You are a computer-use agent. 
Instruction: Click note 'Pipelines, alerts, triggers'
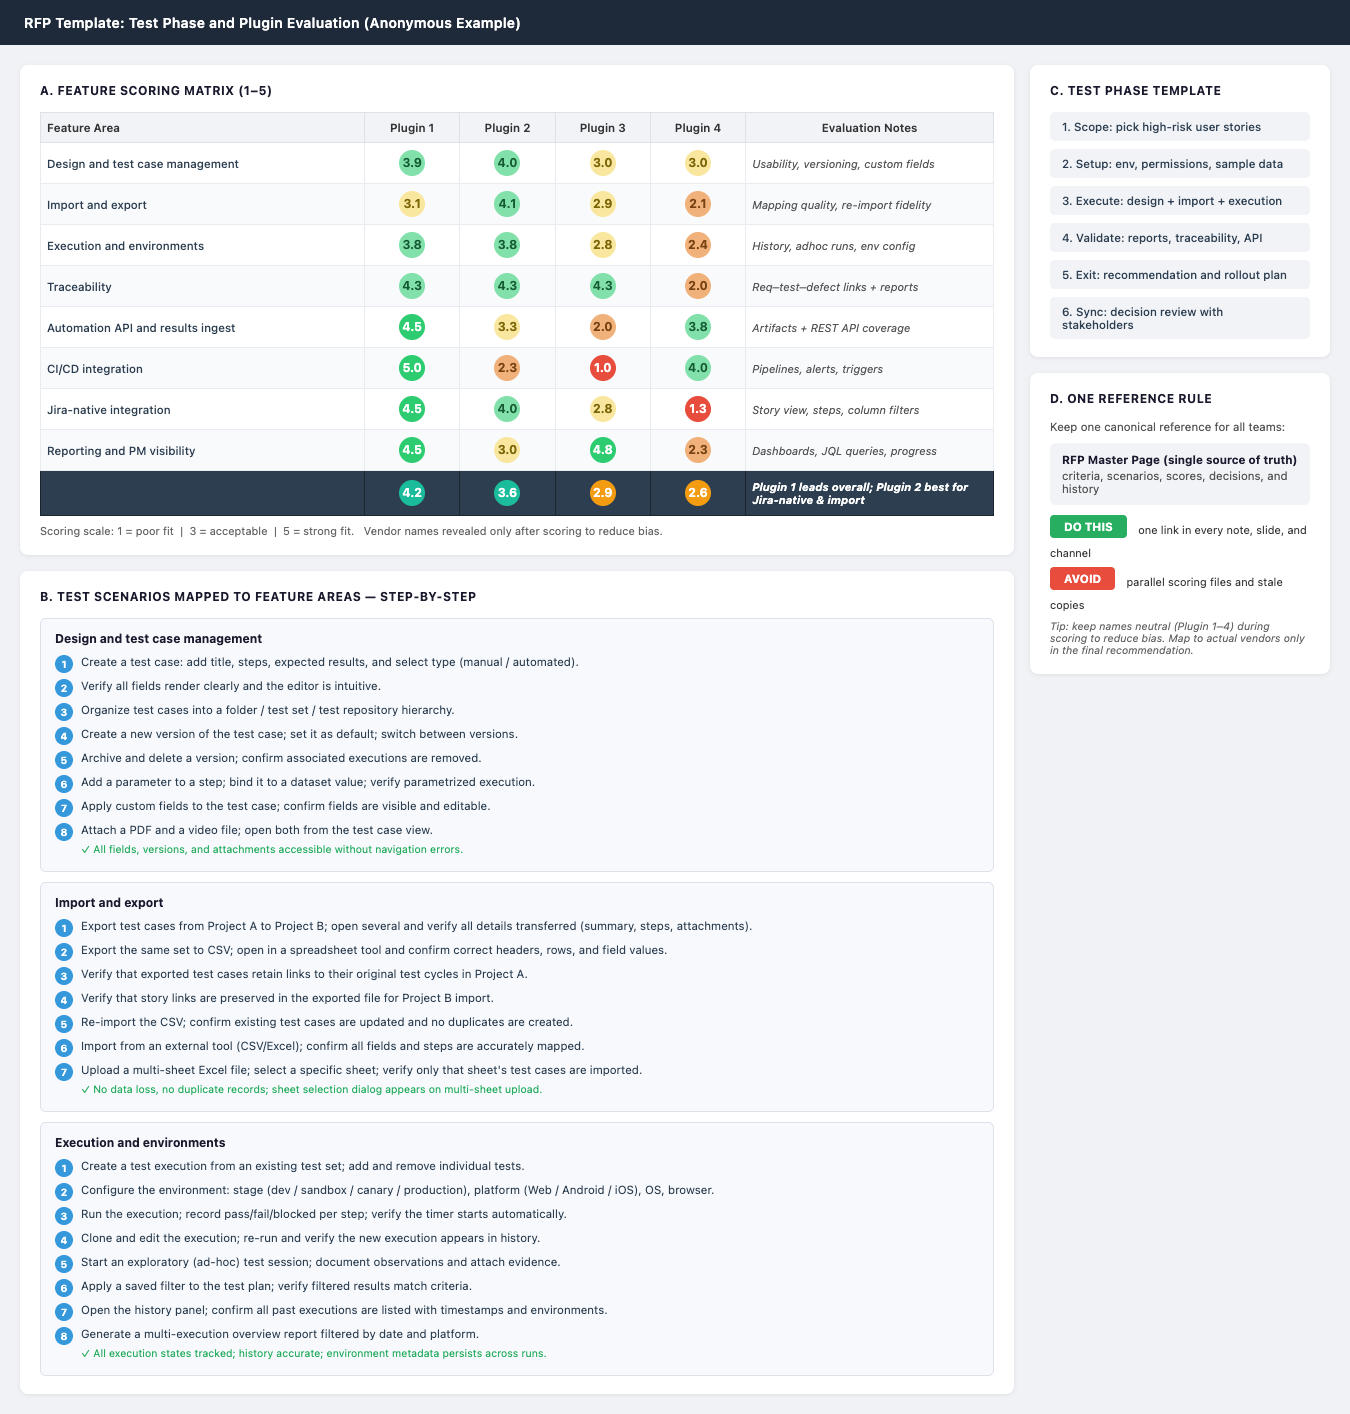[817, 369]
